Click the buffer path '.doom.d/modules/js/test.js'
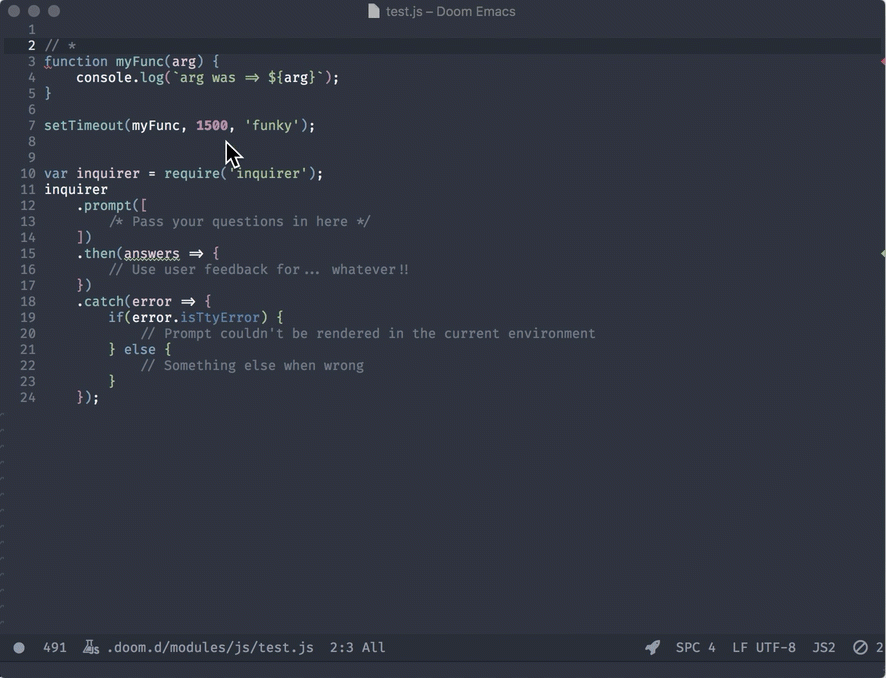 210,647
